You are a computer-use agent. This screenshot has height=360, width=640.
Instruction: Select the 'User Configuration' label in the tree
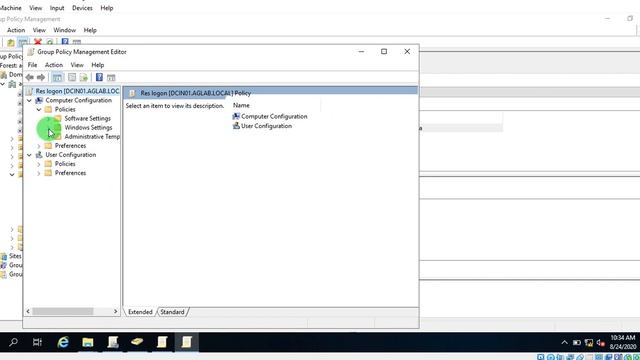point(71,155)
